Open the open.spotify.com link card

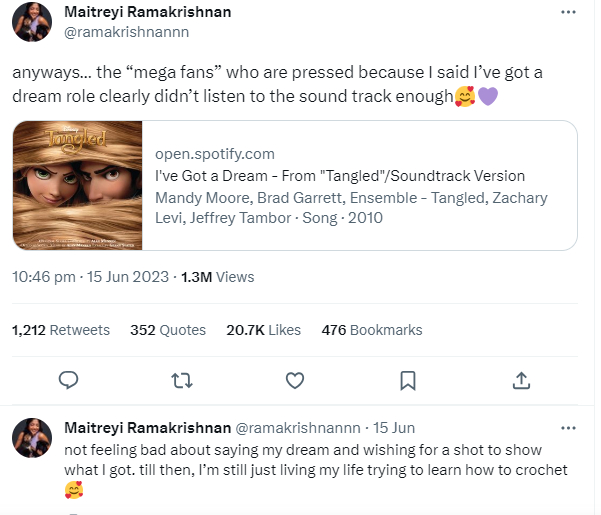click(x=358, y=185)
